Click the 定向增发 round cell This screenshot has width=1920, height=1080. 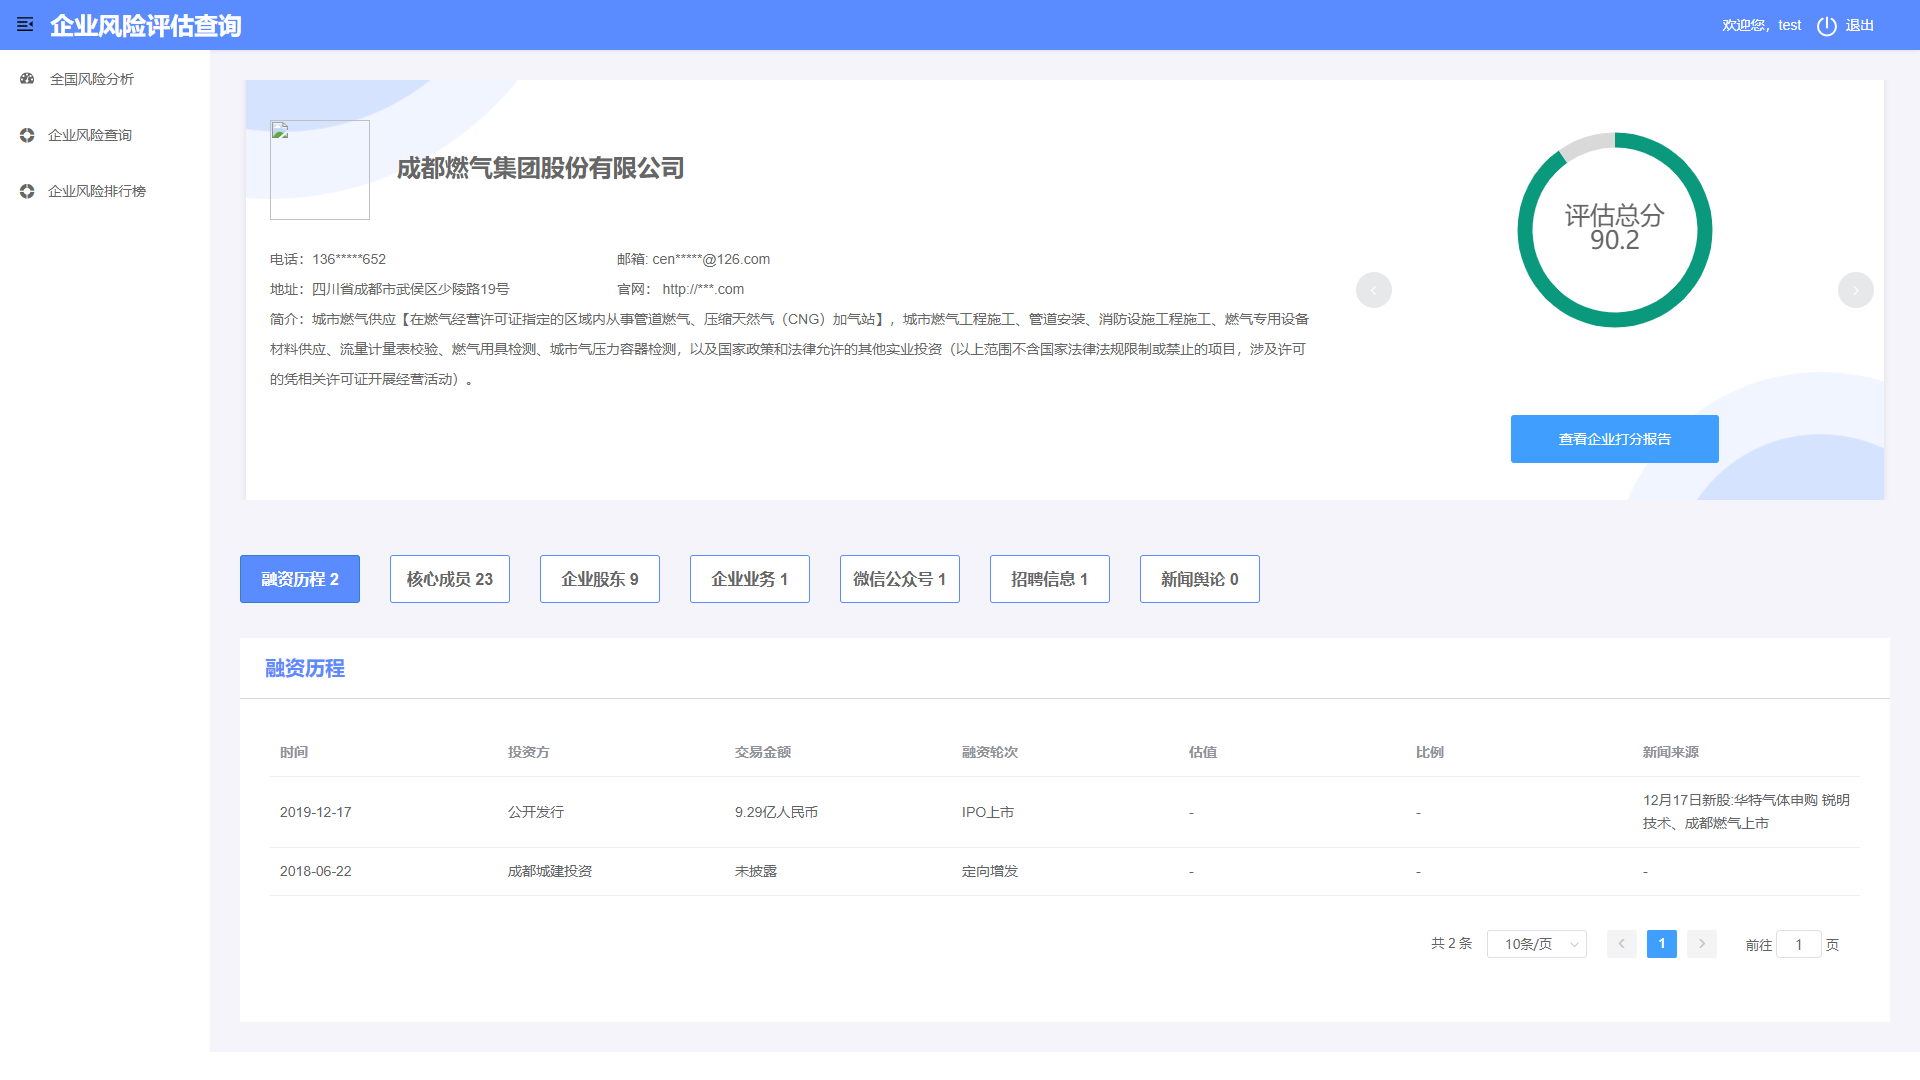(990, 871)
